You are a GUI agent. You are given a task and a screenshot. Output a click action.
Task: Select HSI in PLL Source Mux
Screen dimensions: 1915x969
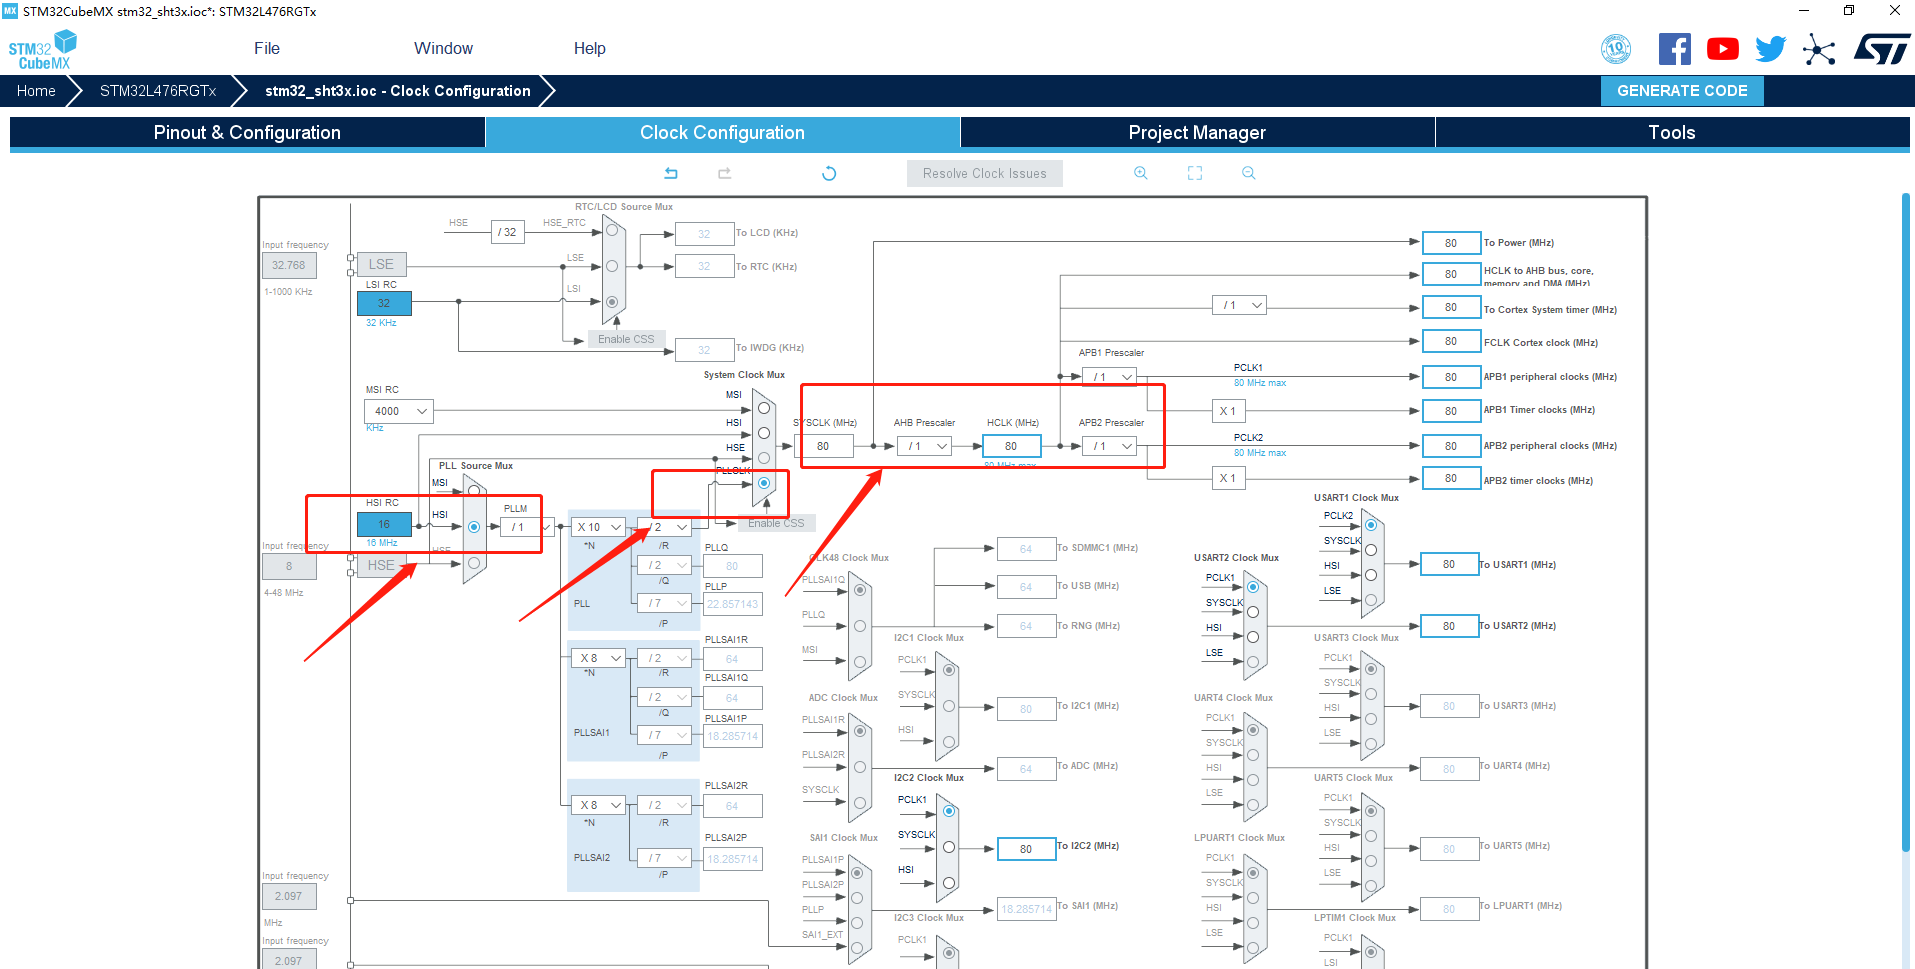(x=474, y=527)
